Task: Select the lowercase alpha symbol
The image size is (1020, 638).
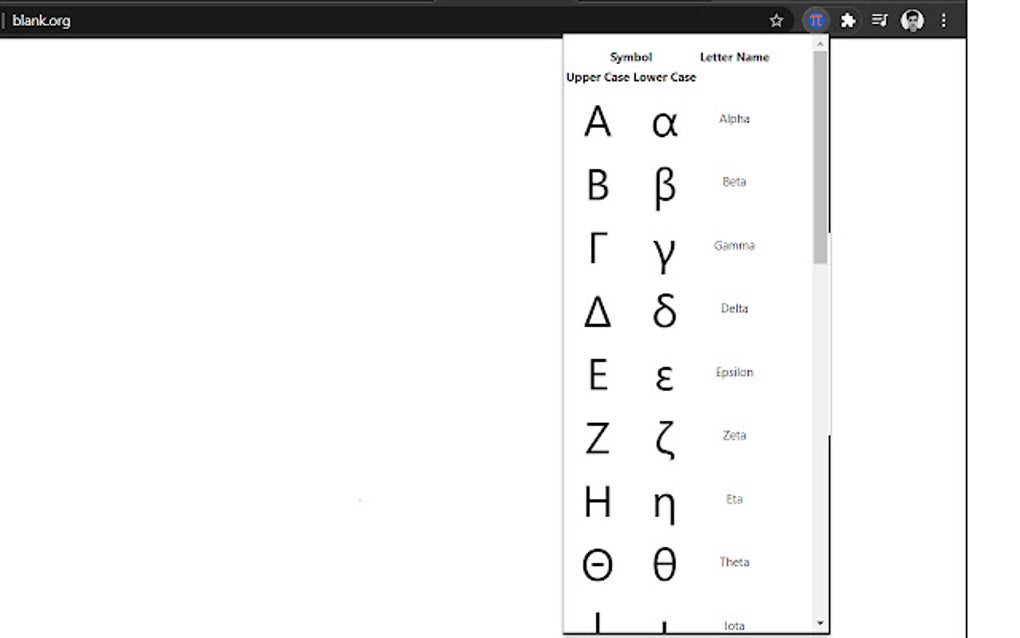Action: 663,122
